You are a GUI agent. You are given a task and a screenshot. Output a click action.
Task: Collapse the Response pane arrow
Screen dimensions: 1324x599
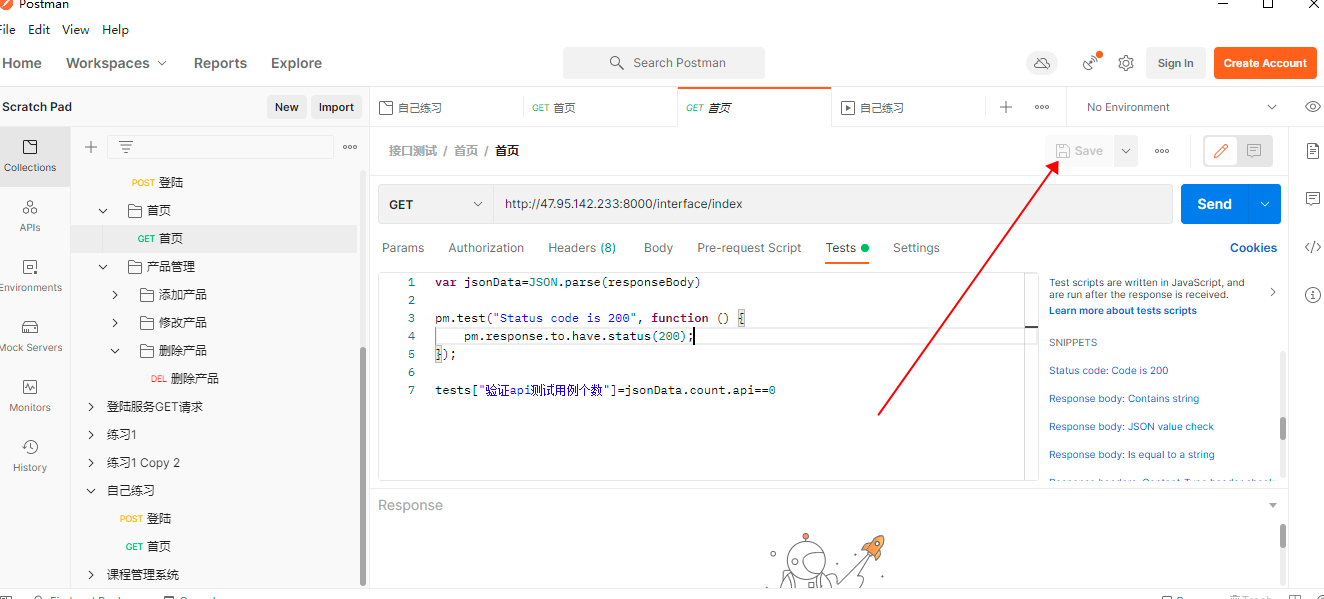coord(1273,506)
